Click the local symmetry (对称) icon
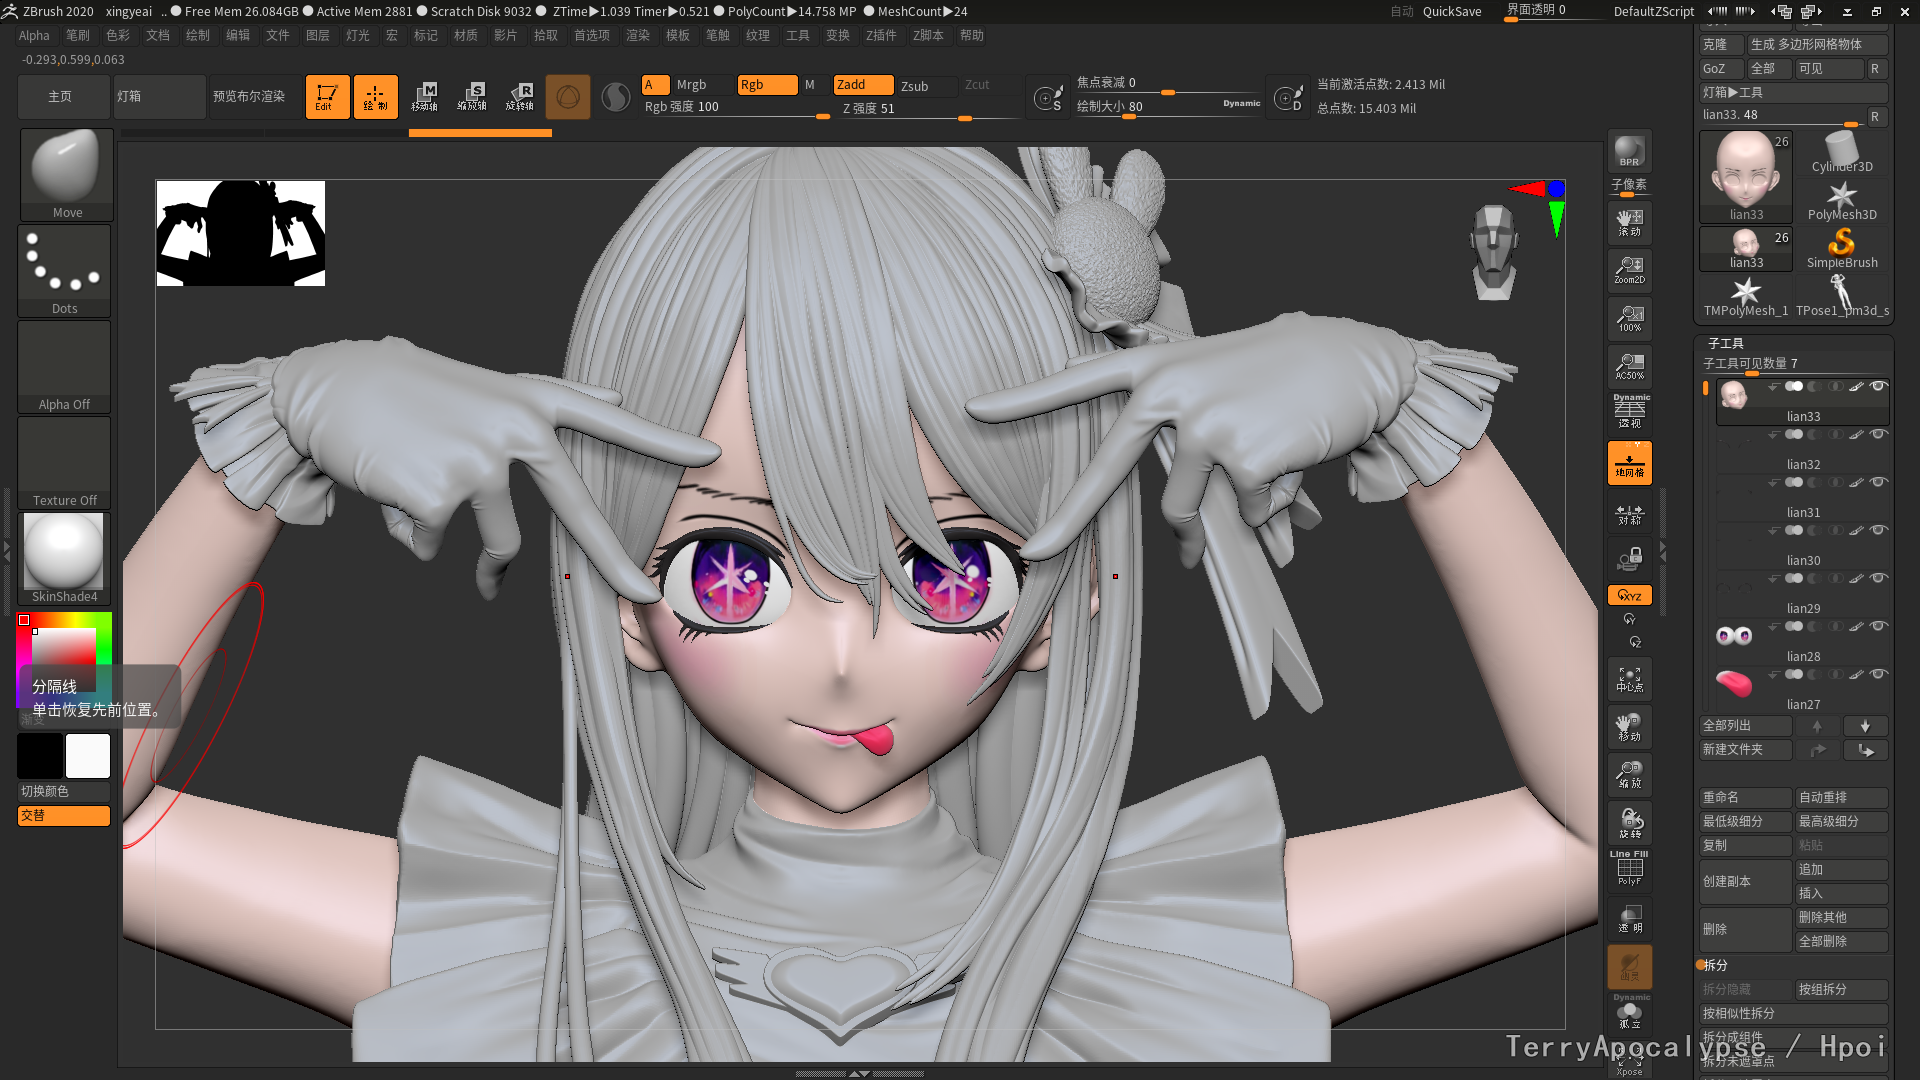The height and width of the screenshot is (1080, 1920). pyautogui.click(x=1629, y=515)
